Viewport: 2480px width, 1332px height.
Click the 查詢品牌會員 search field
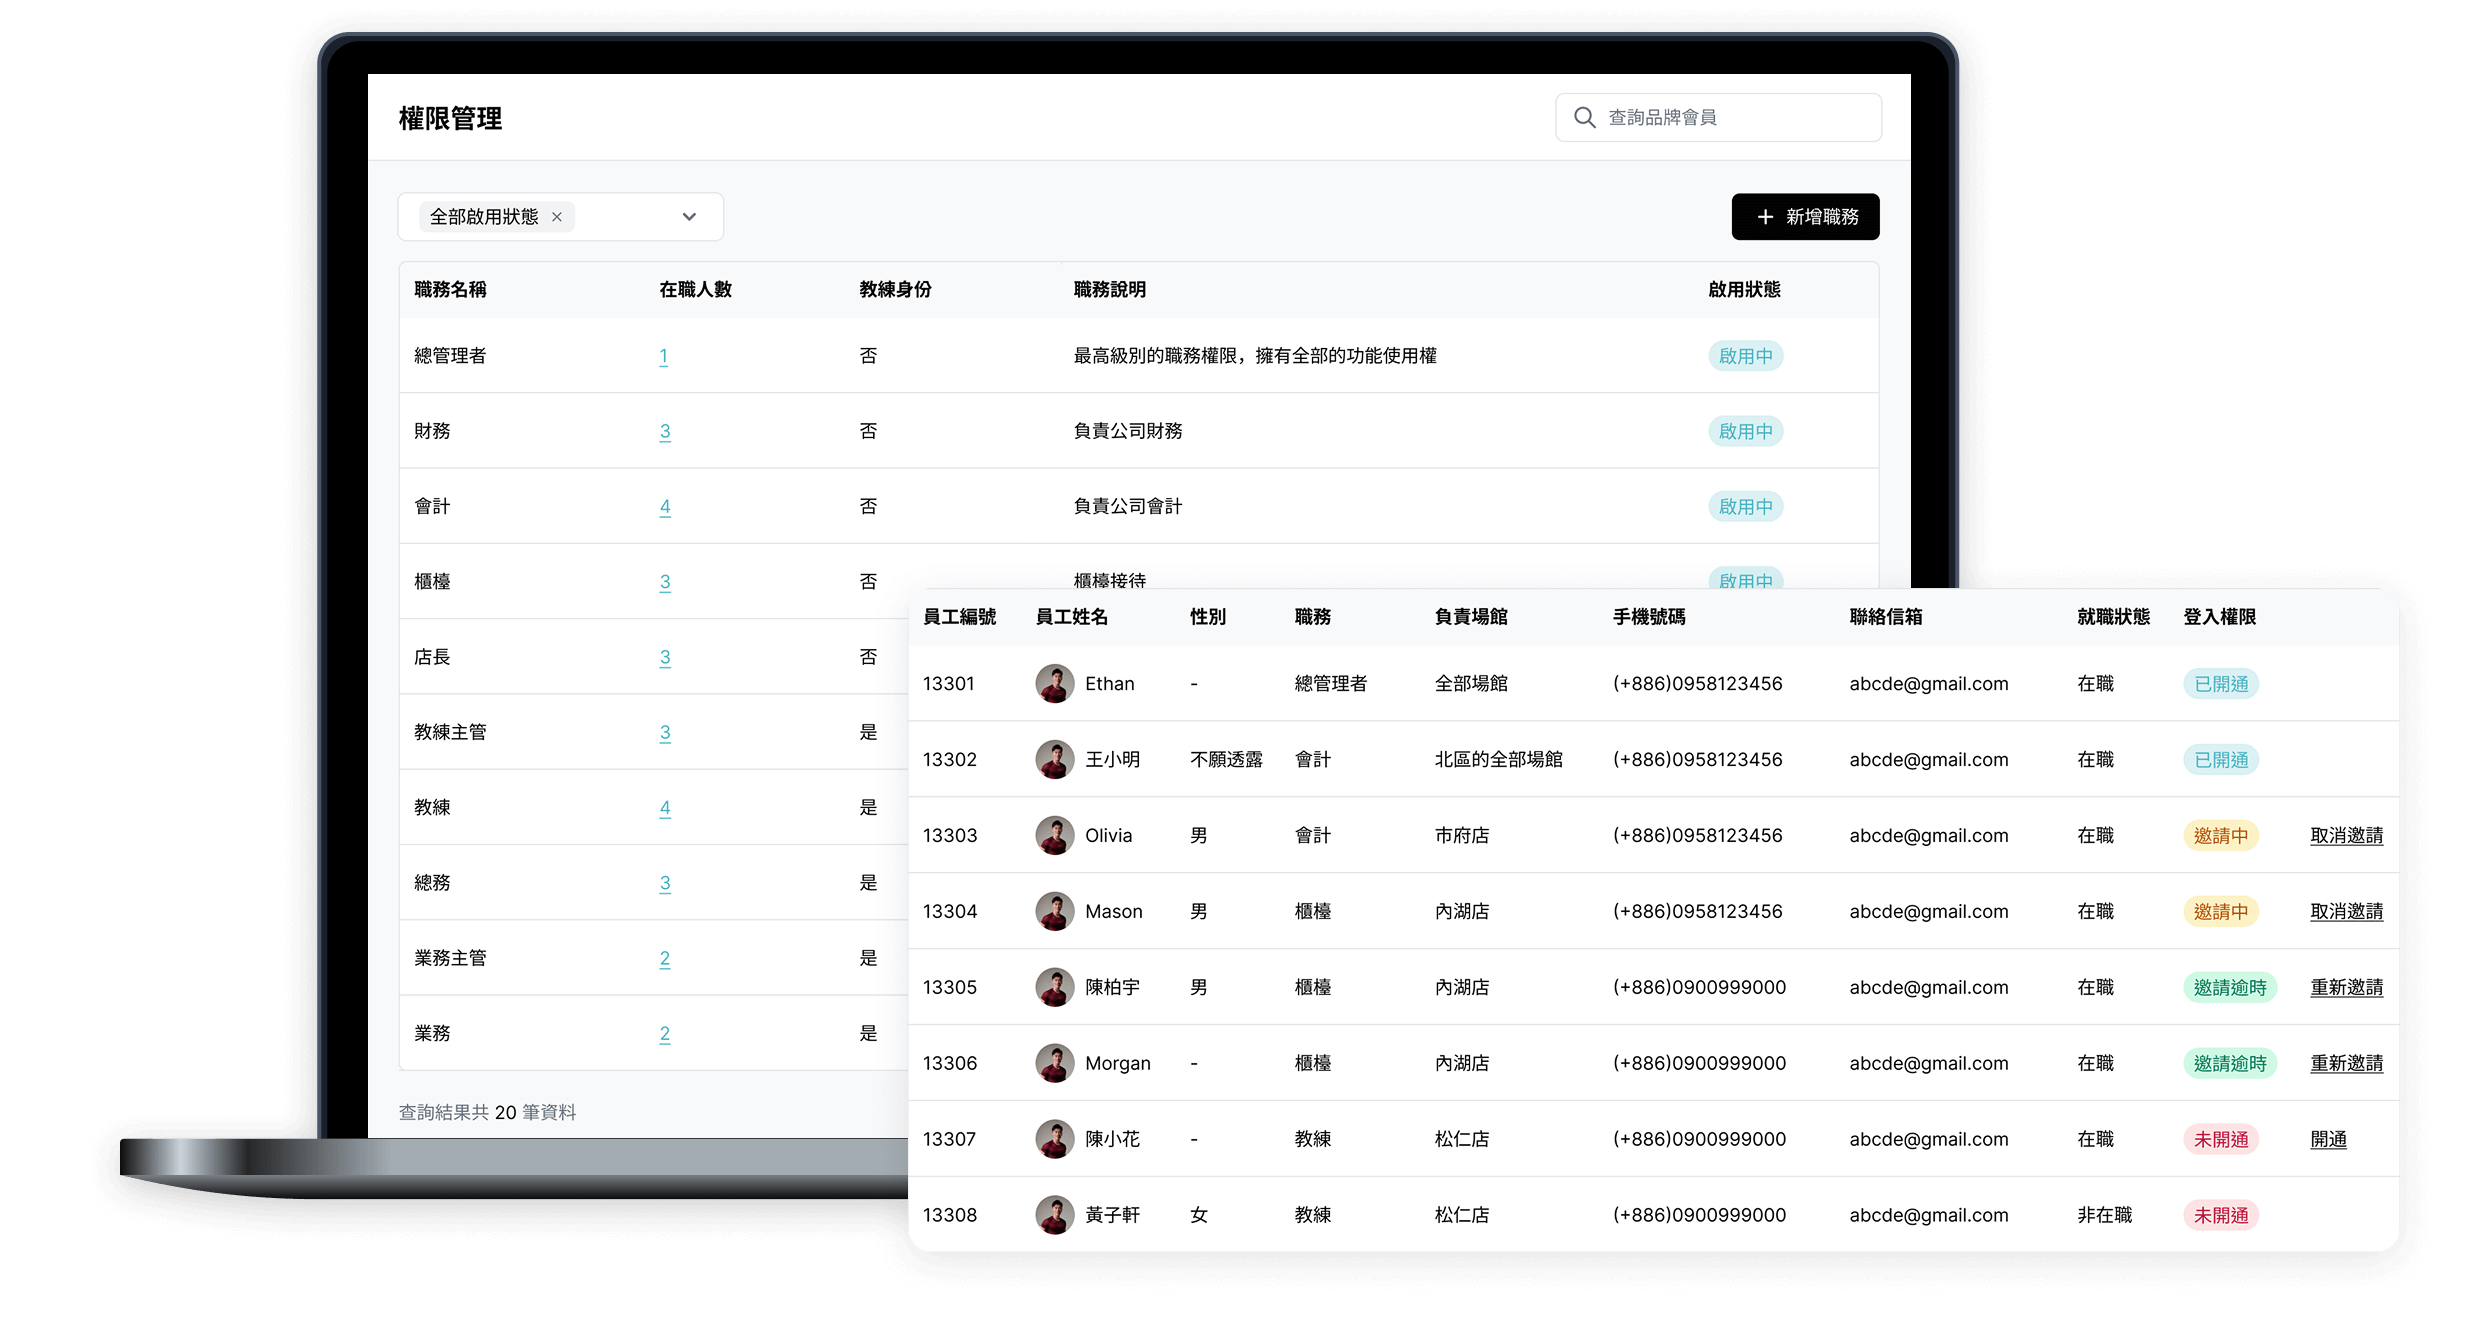click(x=1720, y=117)
